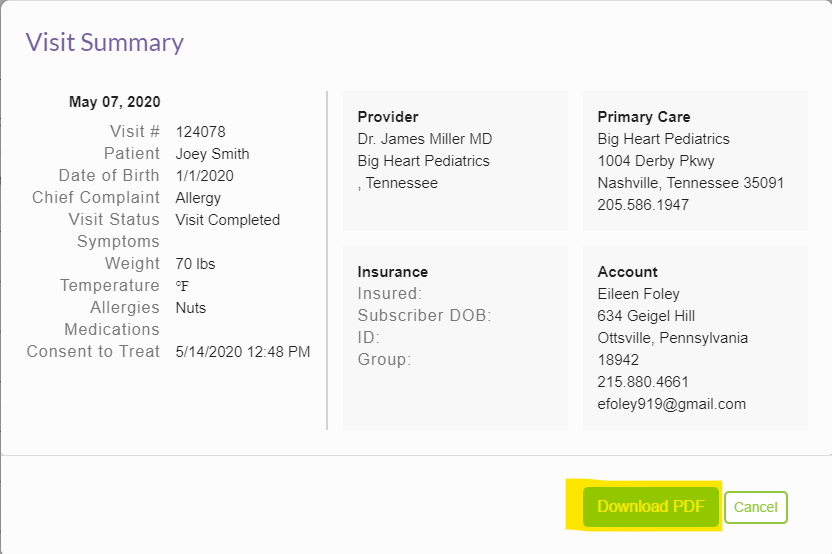The image size is (832, 554).
Task: Select patient name Joey Smith
Action: coord(212,154)
